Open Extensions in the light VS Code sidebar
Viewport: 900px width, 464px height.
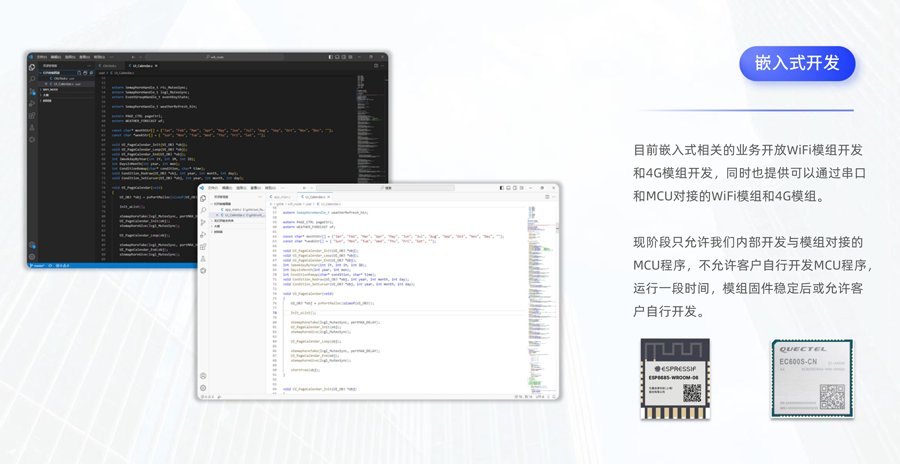[204, 247]
